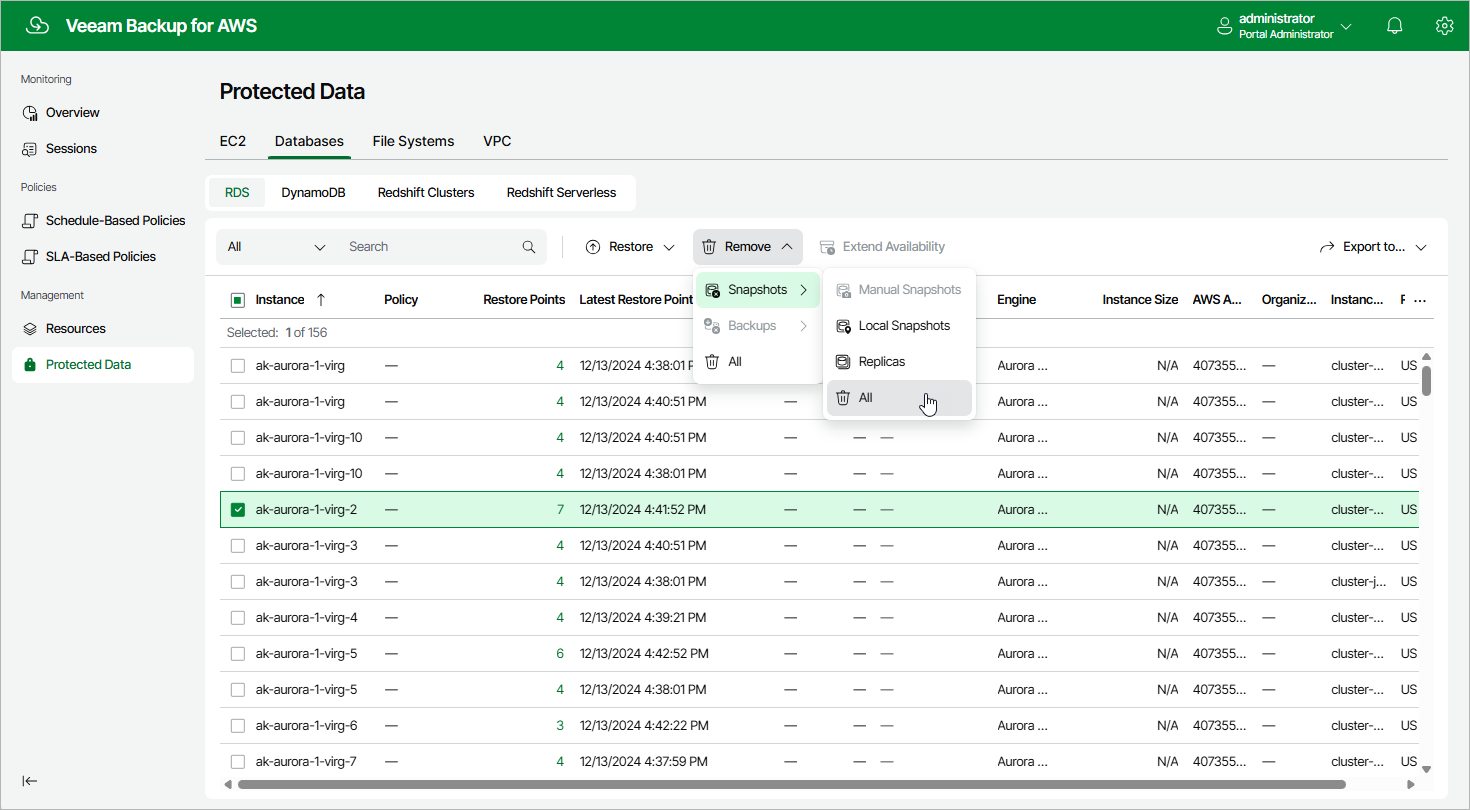
Task: Choose Local Snapshots from the submenu
Action: (899, 326)
